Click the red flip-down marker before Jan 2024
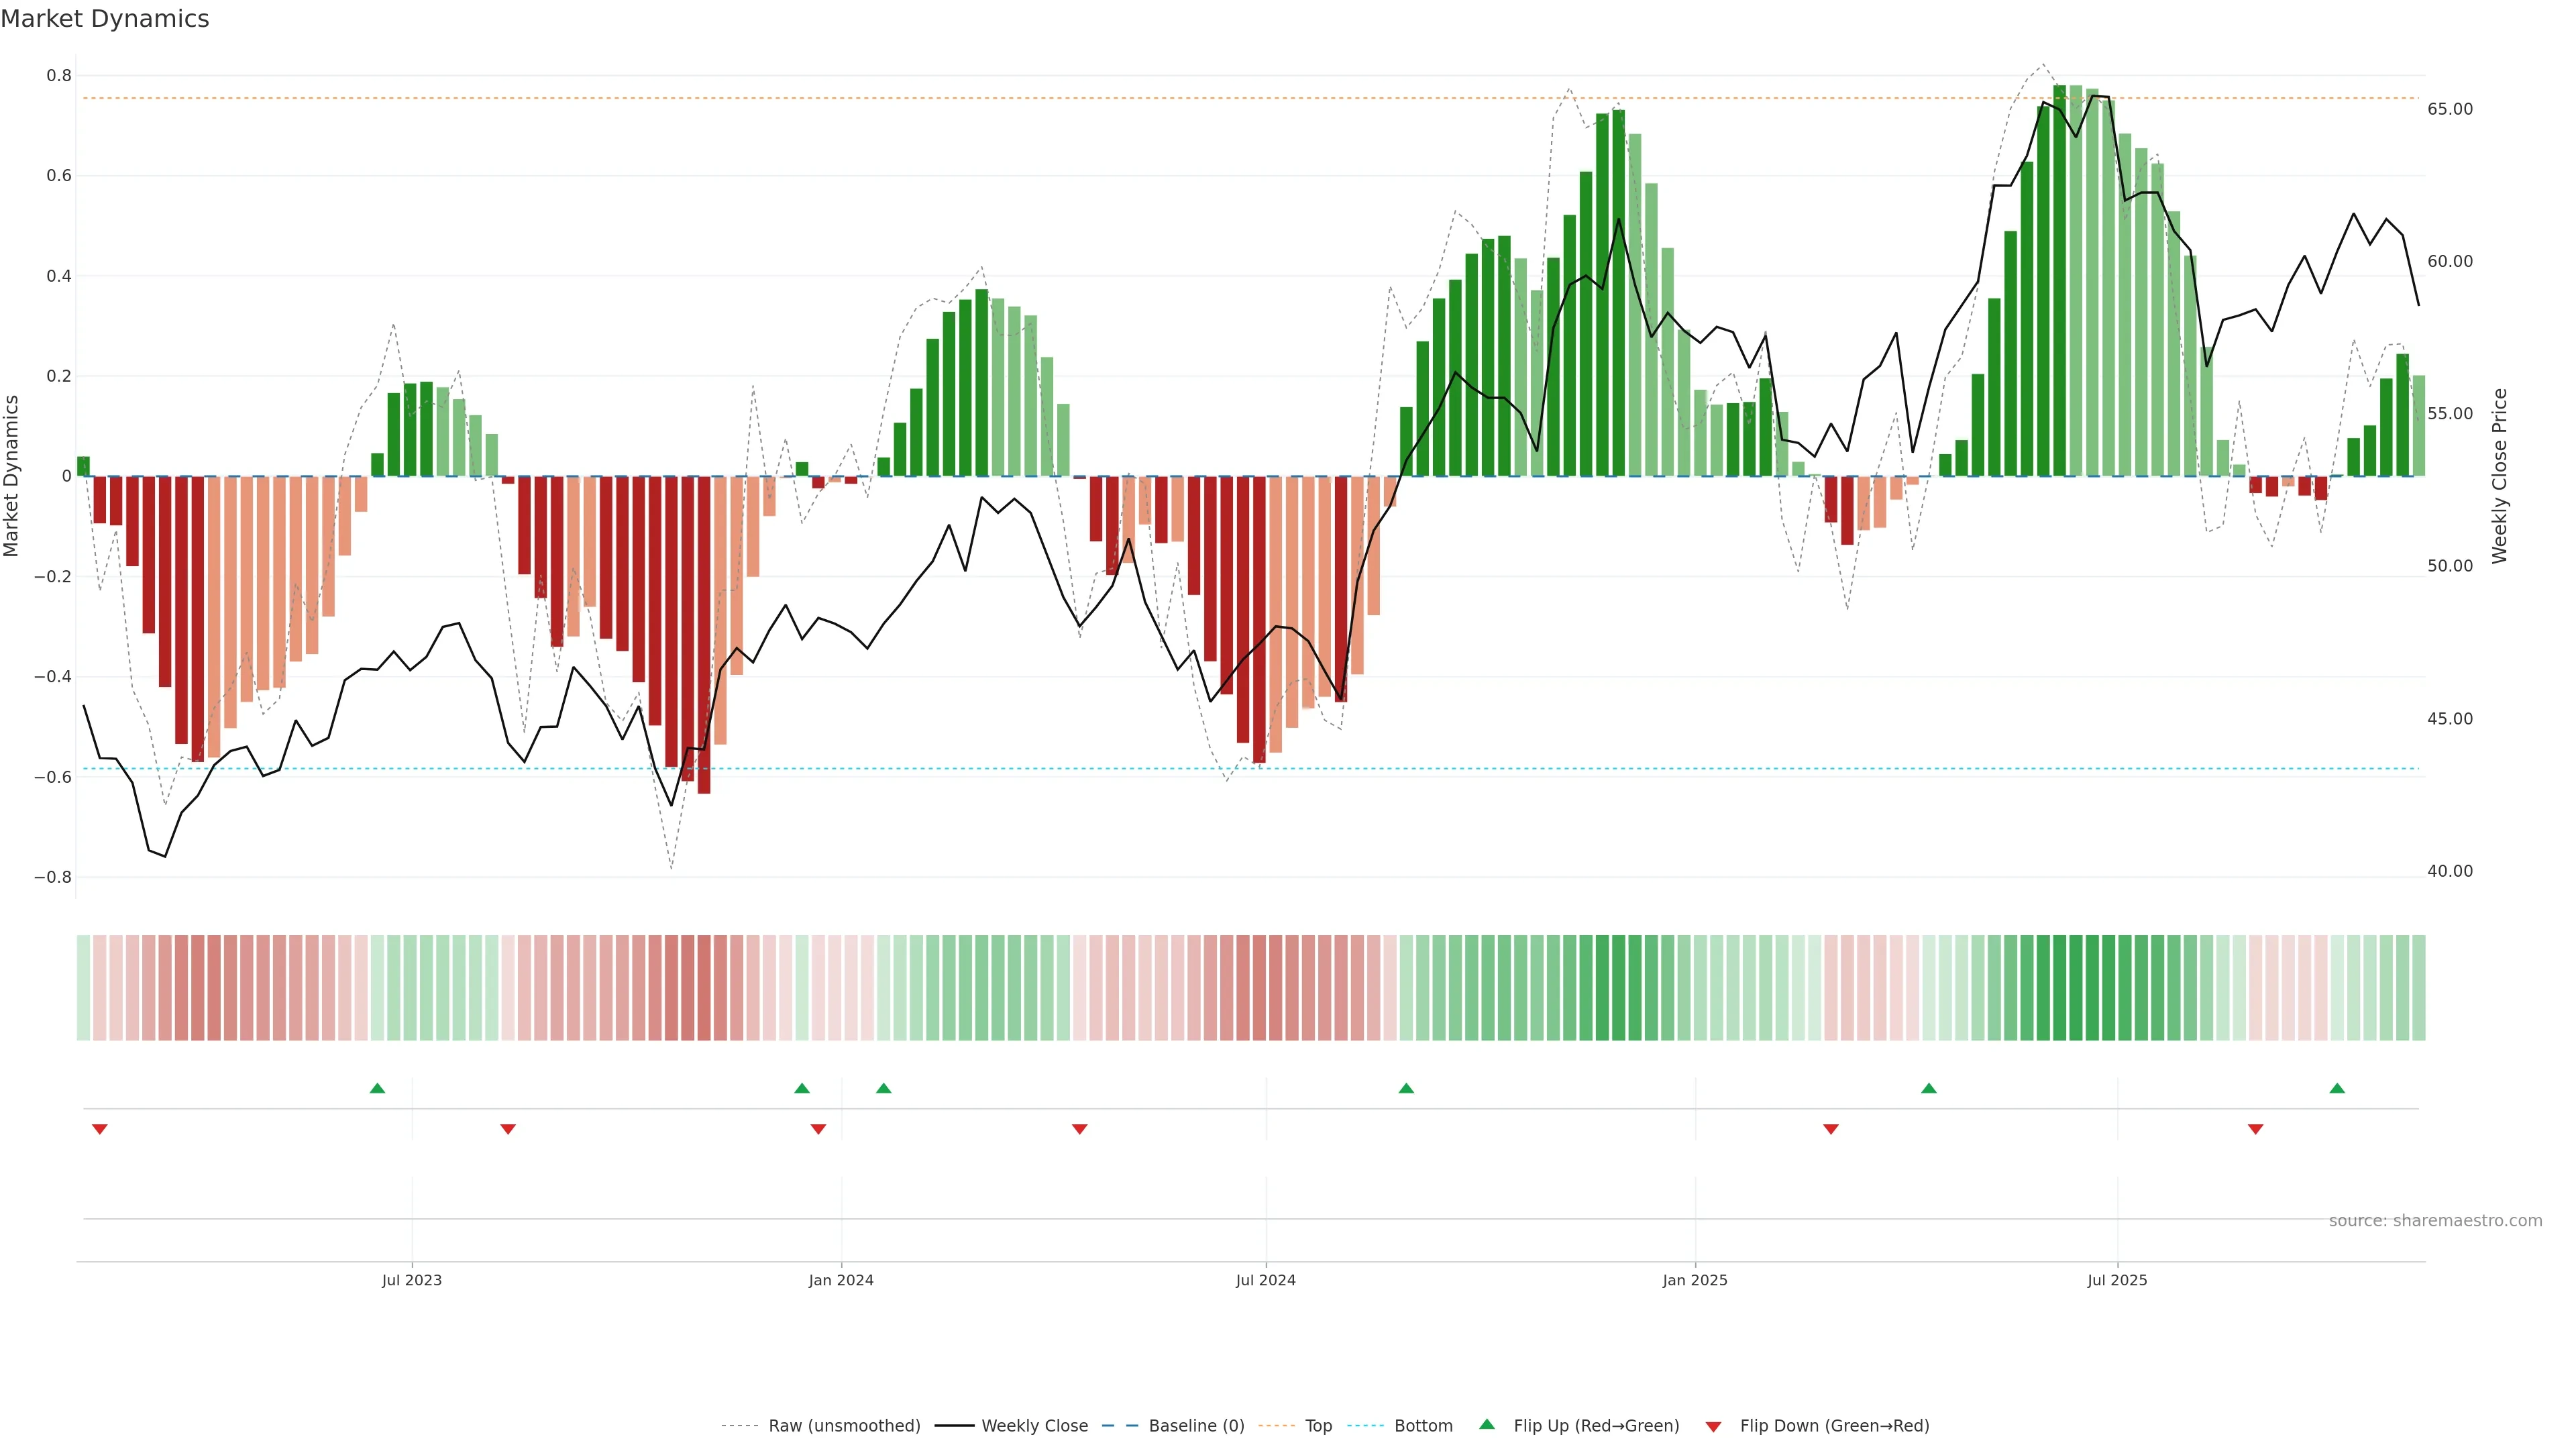The width and height of the screenshot is (2576, 1449). (x=818, y=1129)
